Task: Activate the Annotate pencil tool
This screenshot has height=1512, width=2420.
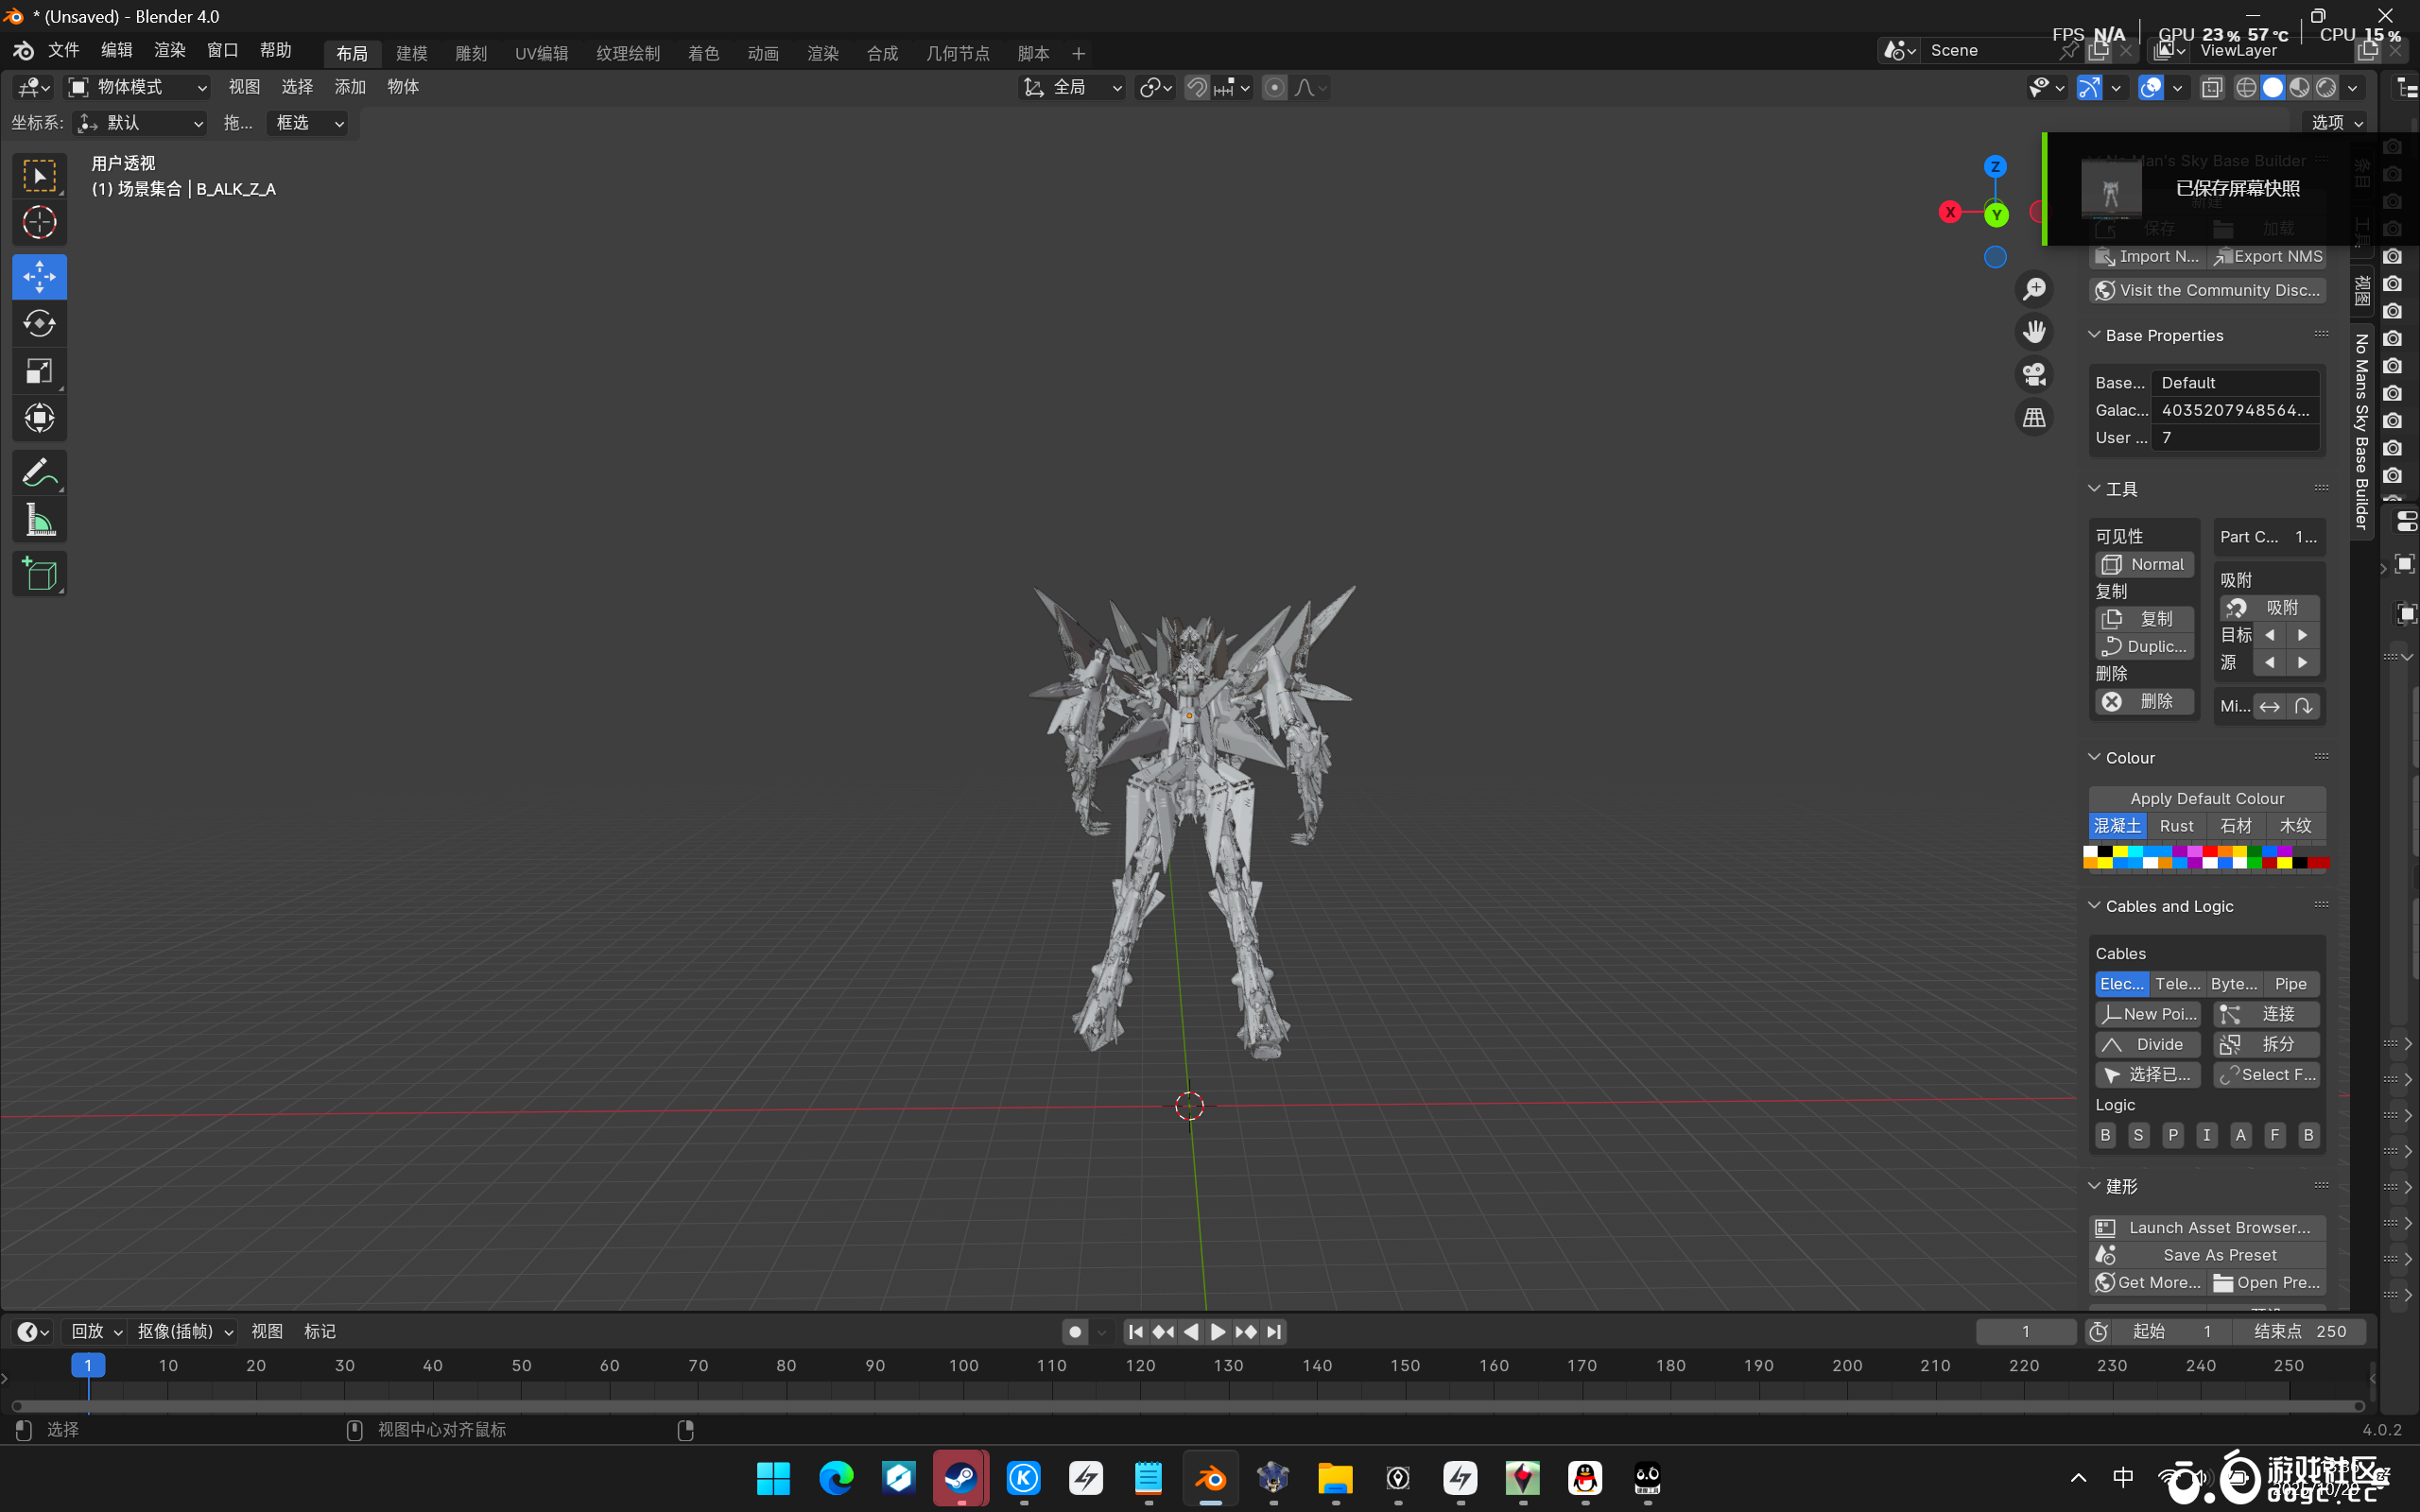Action: click(x=39, y=472)
